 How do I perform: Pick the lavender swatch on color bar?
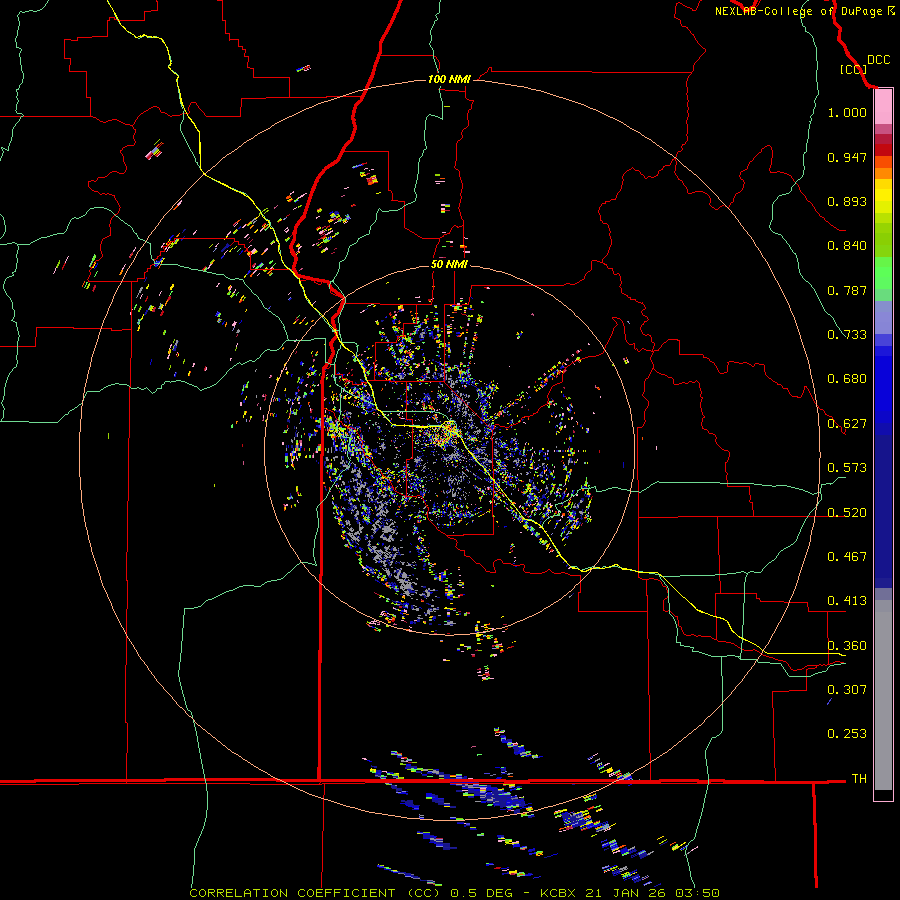click(x=883, y=317)
